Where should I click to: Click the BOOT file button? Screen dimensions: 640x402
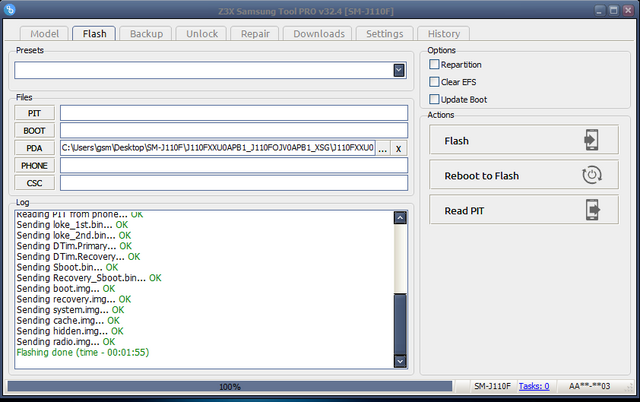pyautogui.click(x=34, y=131)
